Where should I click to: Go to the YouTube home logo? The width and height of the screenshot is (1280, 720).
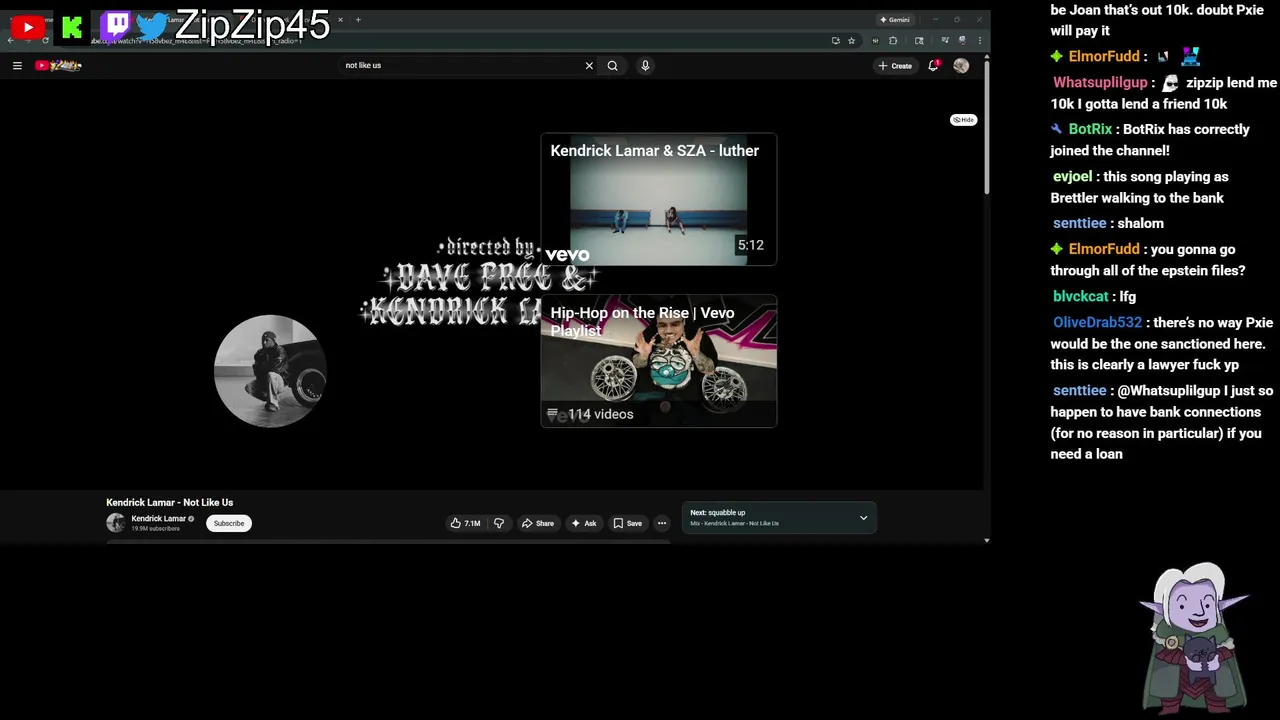58,65
